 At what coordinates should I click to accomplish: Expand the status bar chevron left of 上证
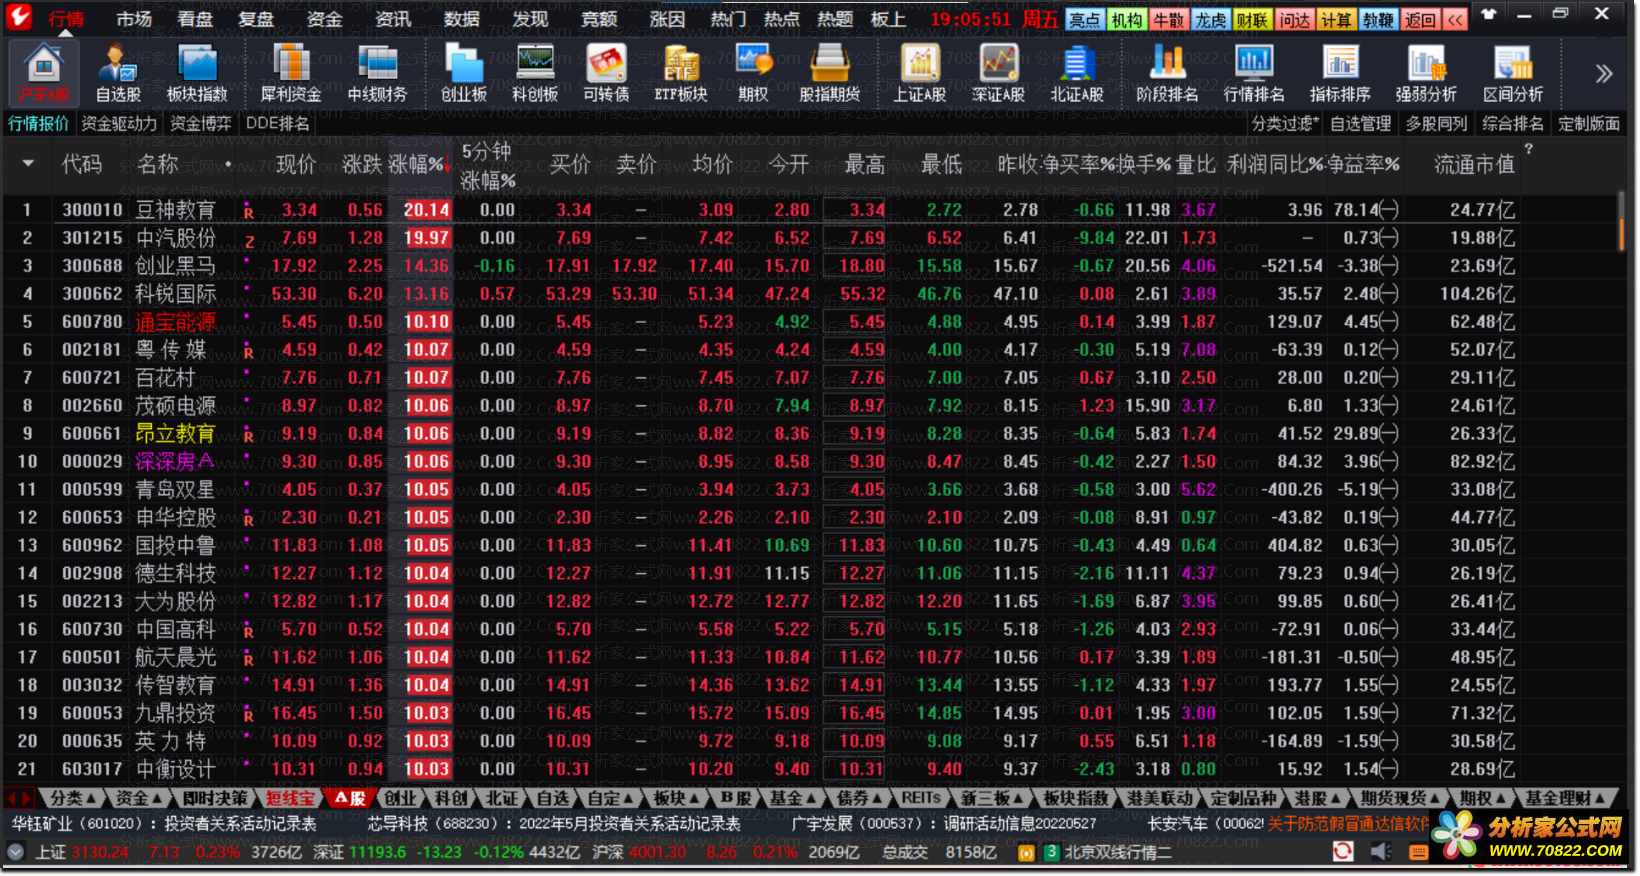coord(15,852)
